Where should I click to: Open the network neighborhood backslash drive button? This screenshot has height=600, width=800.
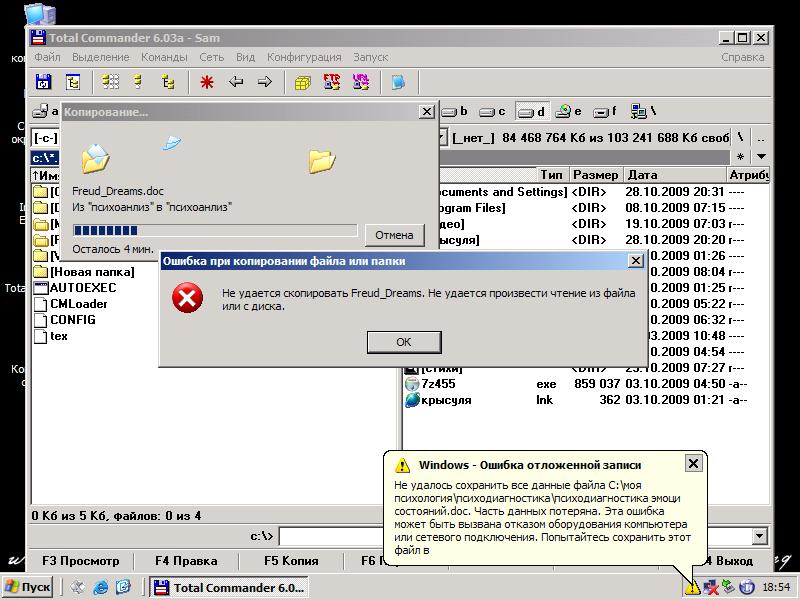pyautogui.click(x=643, y=111)
